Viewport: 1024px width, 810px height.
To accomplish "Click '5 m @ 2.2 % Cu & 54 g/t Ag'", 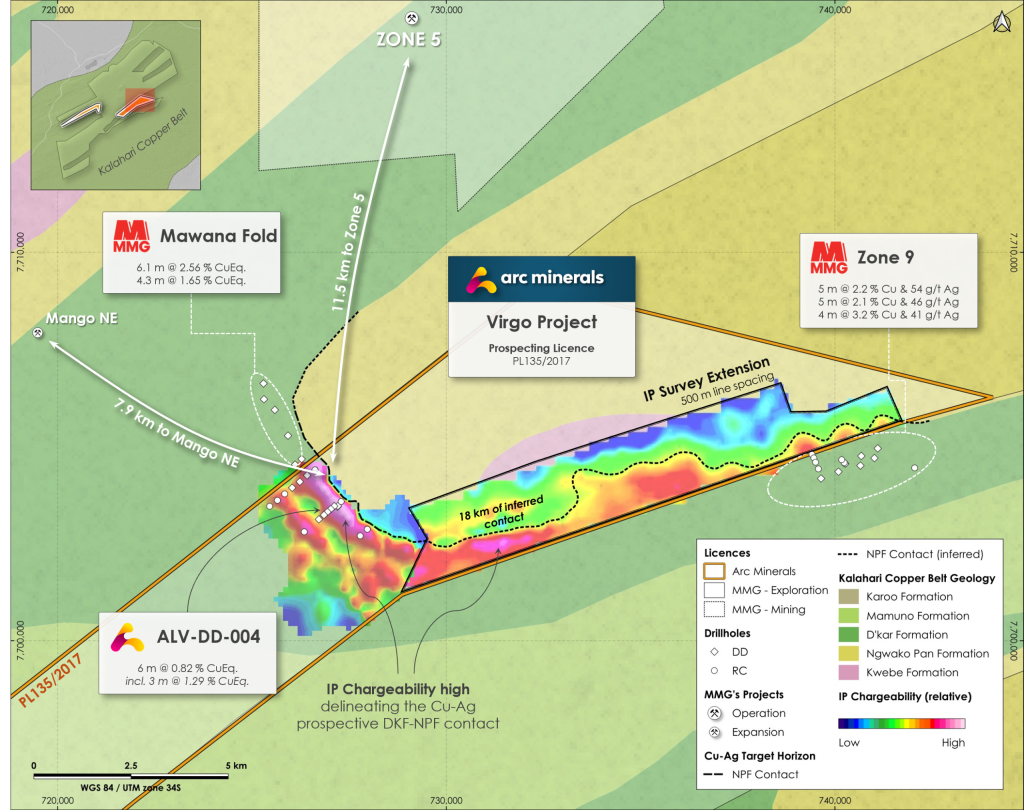I will pos(888,289).
